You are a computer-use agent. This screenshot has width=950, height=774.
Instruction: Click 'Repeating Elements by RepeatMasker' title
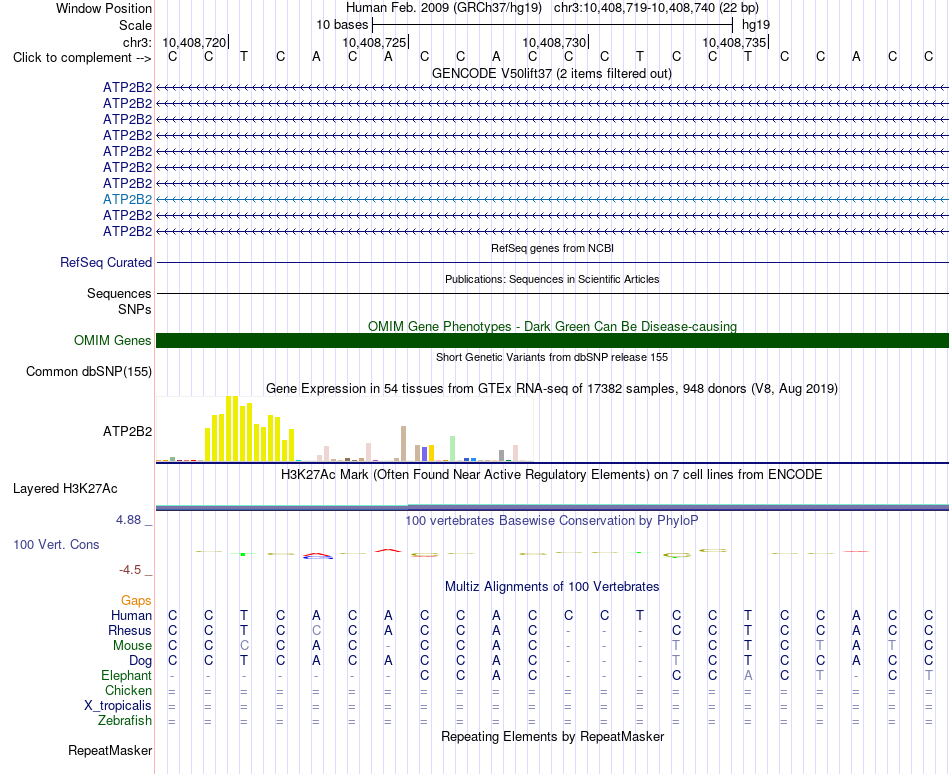coord(552,736)
